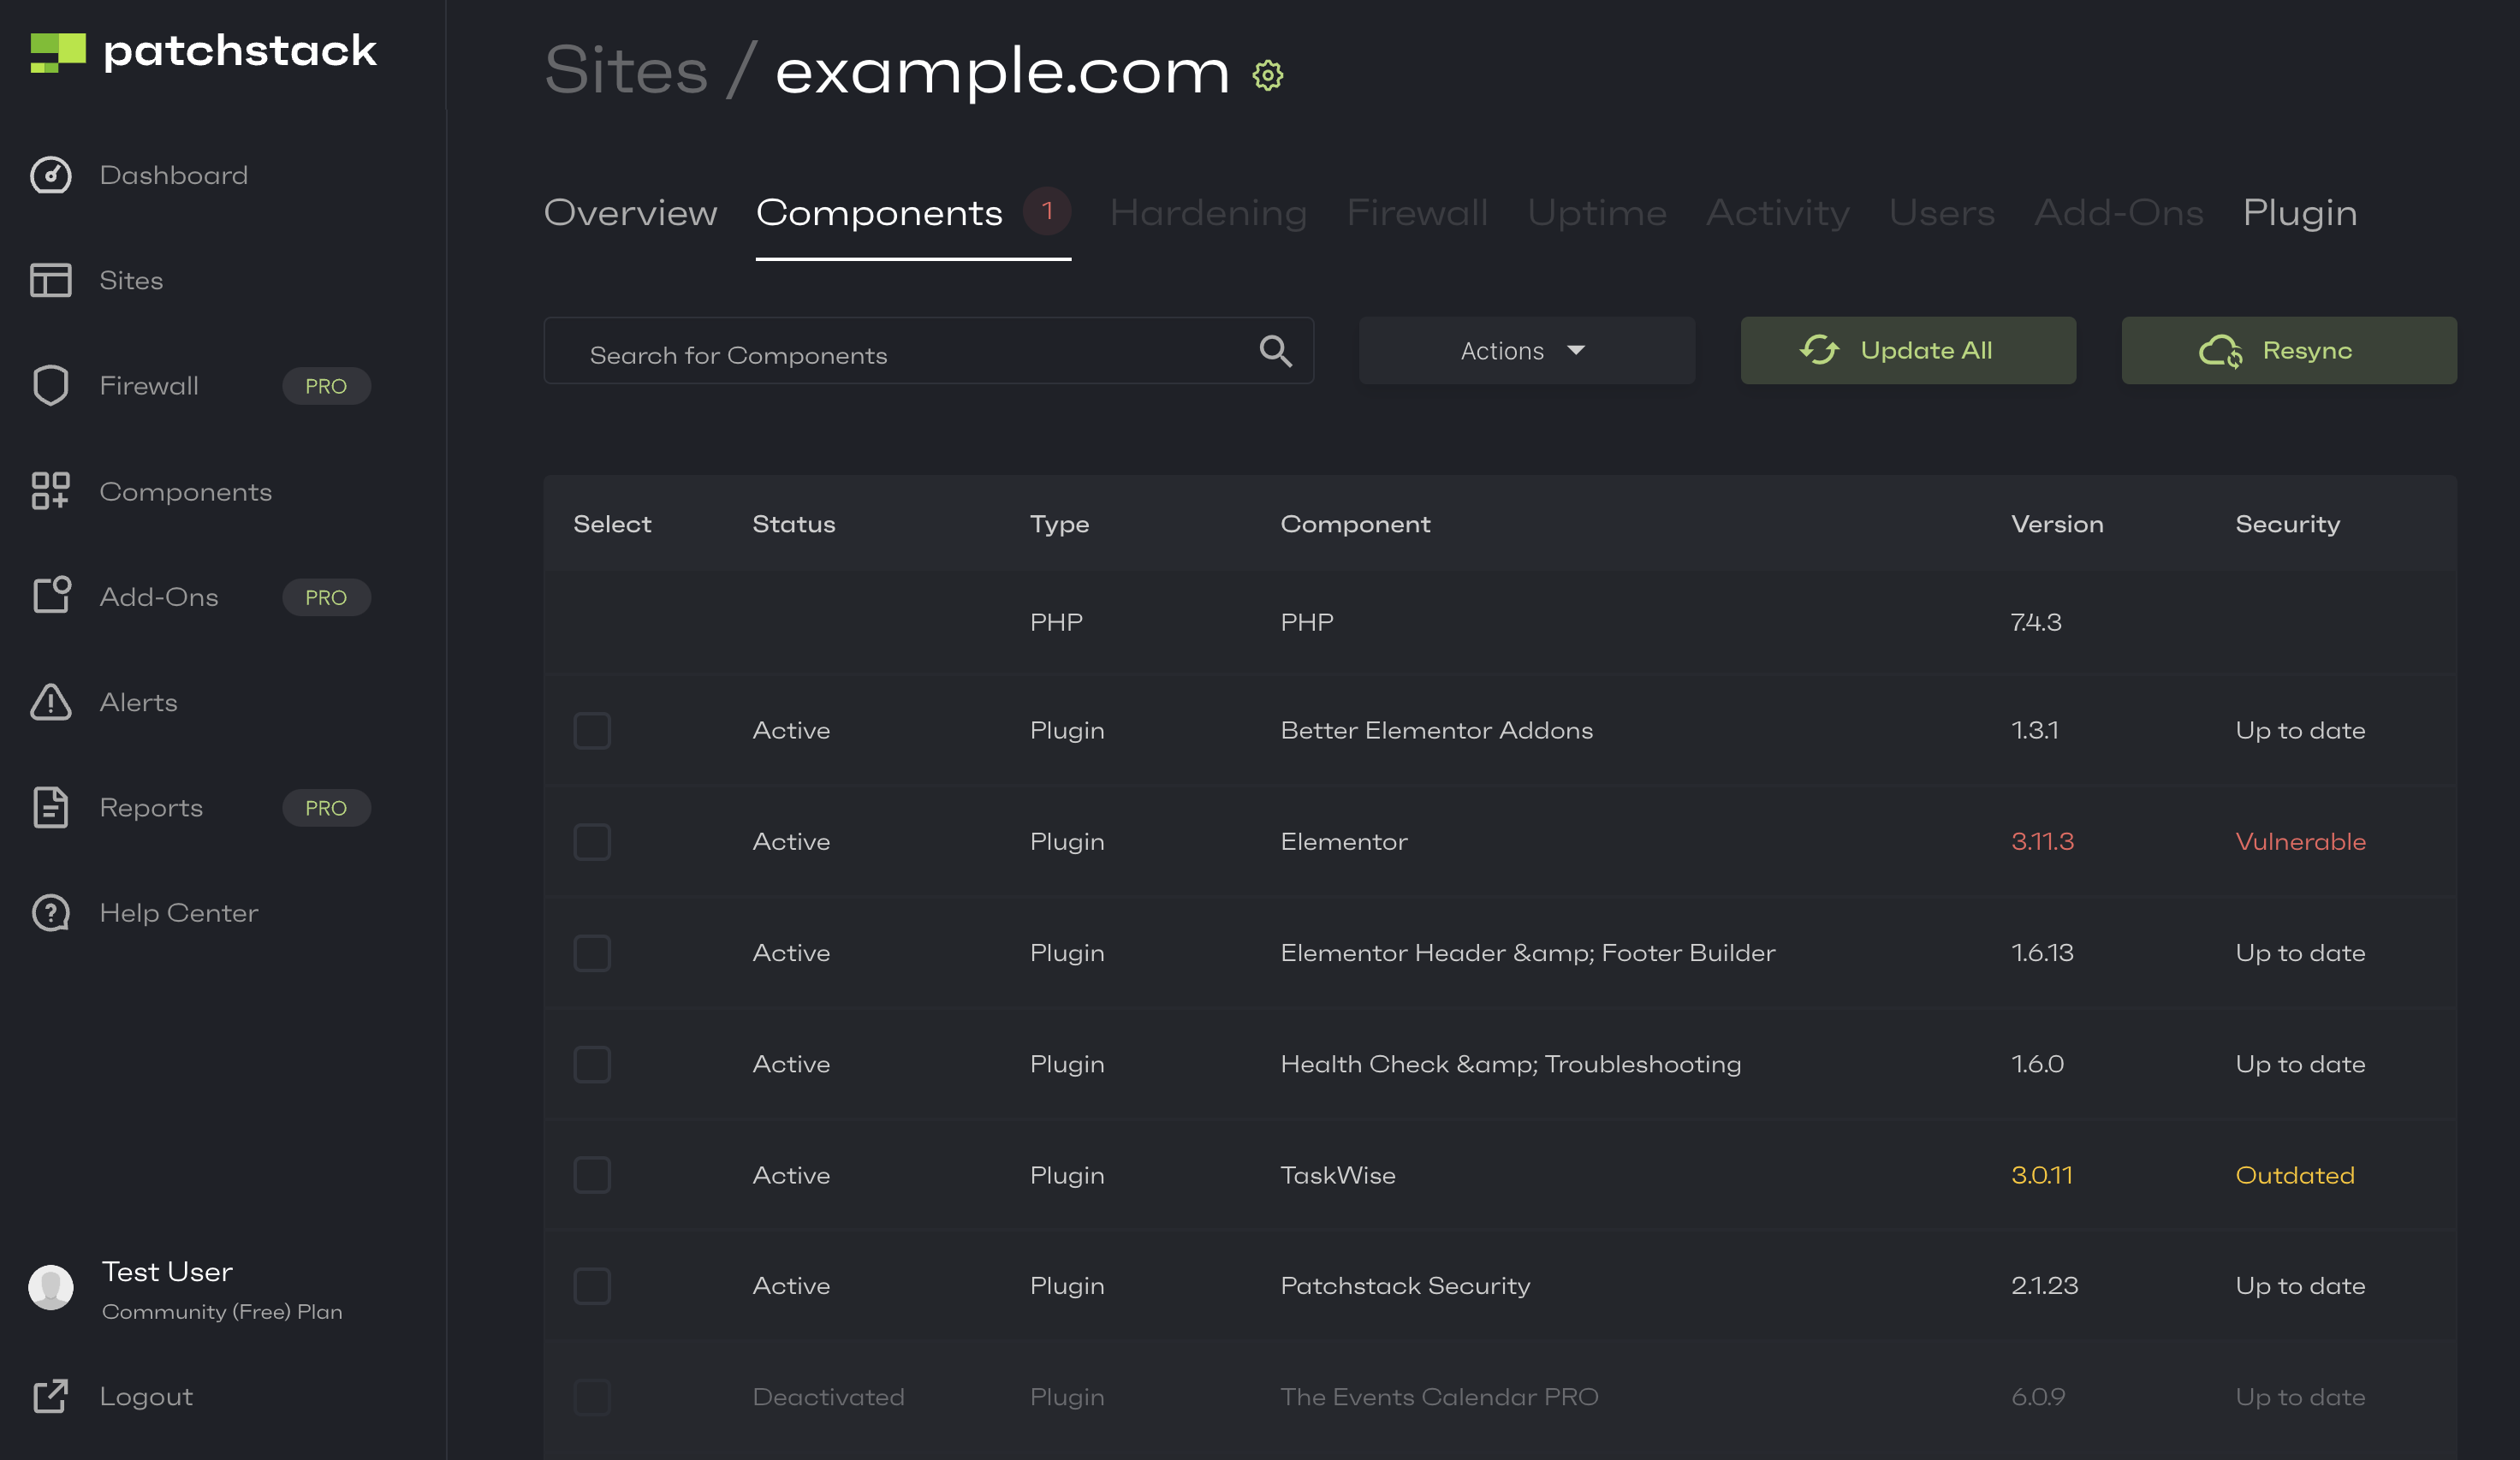Open site settings gear next to example.com
2520x1460 pixels.
(1267, 75)
